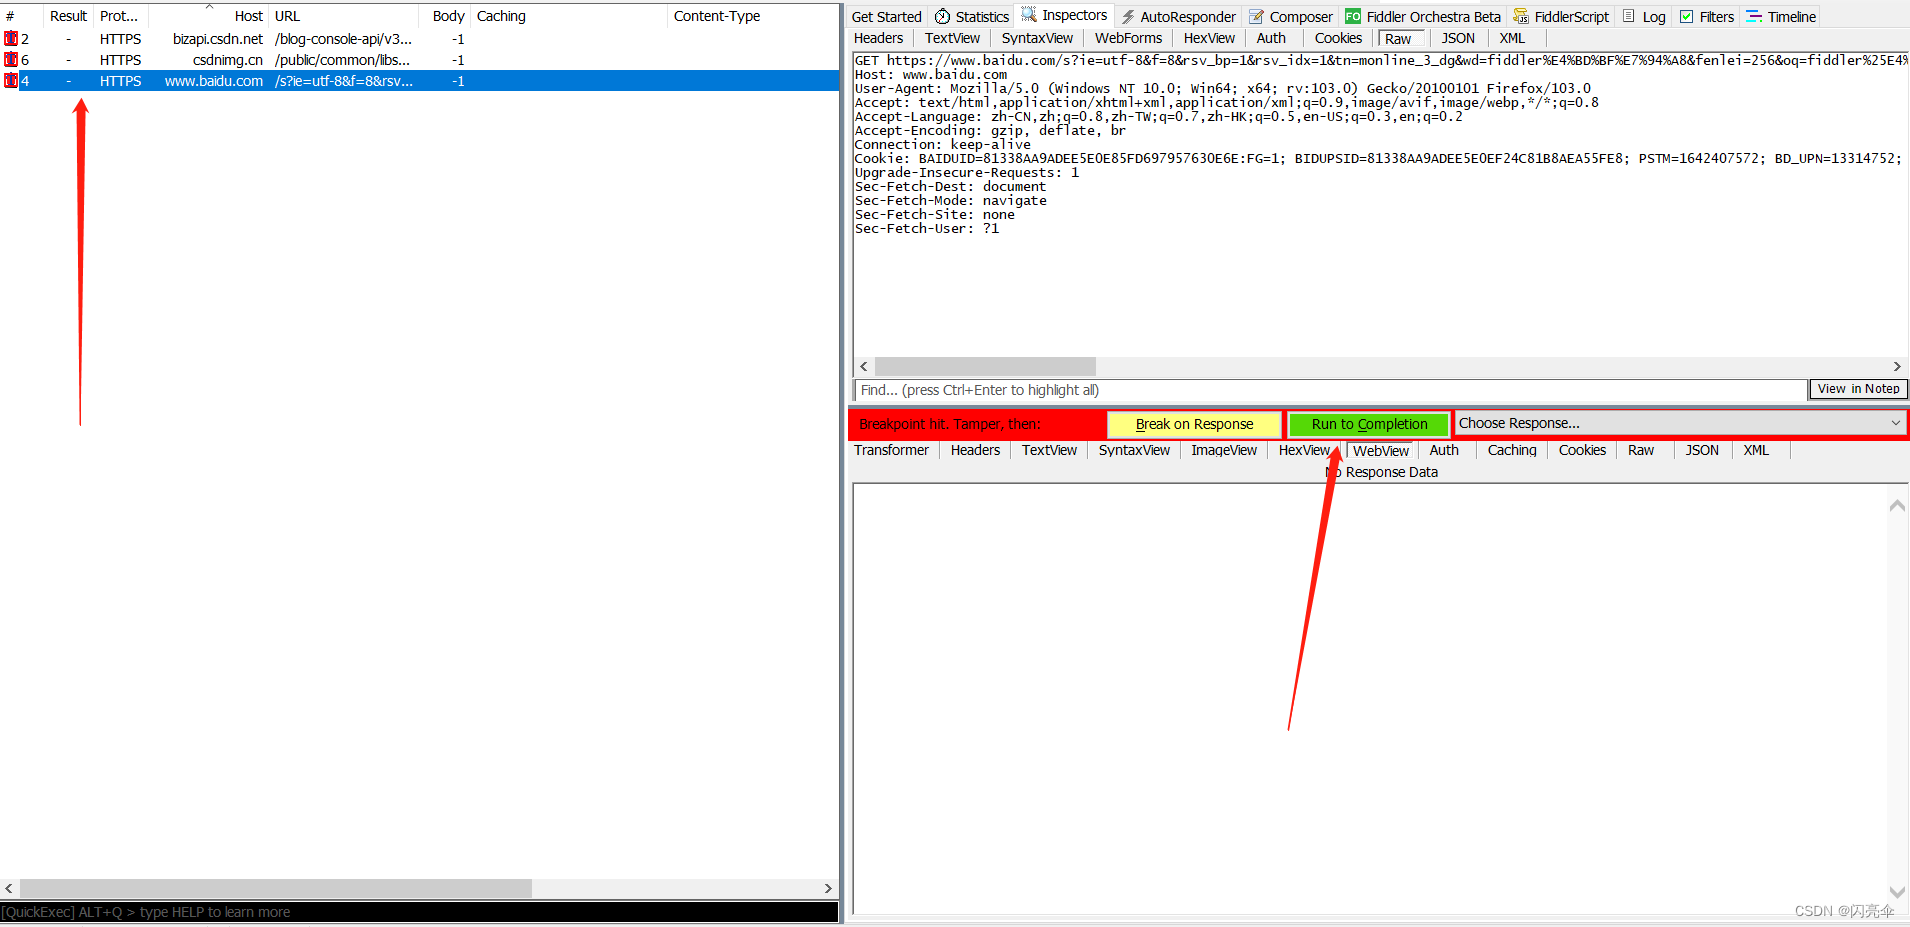
Task: Click View in Notepad button
Action: [x=1858, y=389]
